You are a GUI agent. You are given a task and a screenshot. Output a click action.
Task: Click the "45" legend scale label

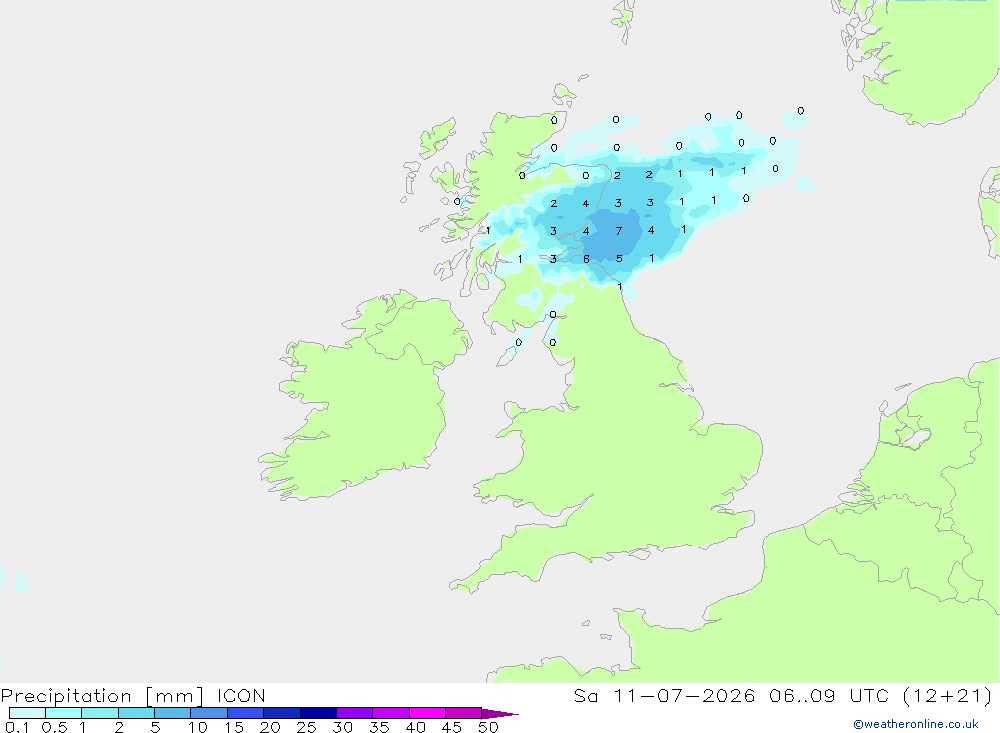click(x=452, y=727)
